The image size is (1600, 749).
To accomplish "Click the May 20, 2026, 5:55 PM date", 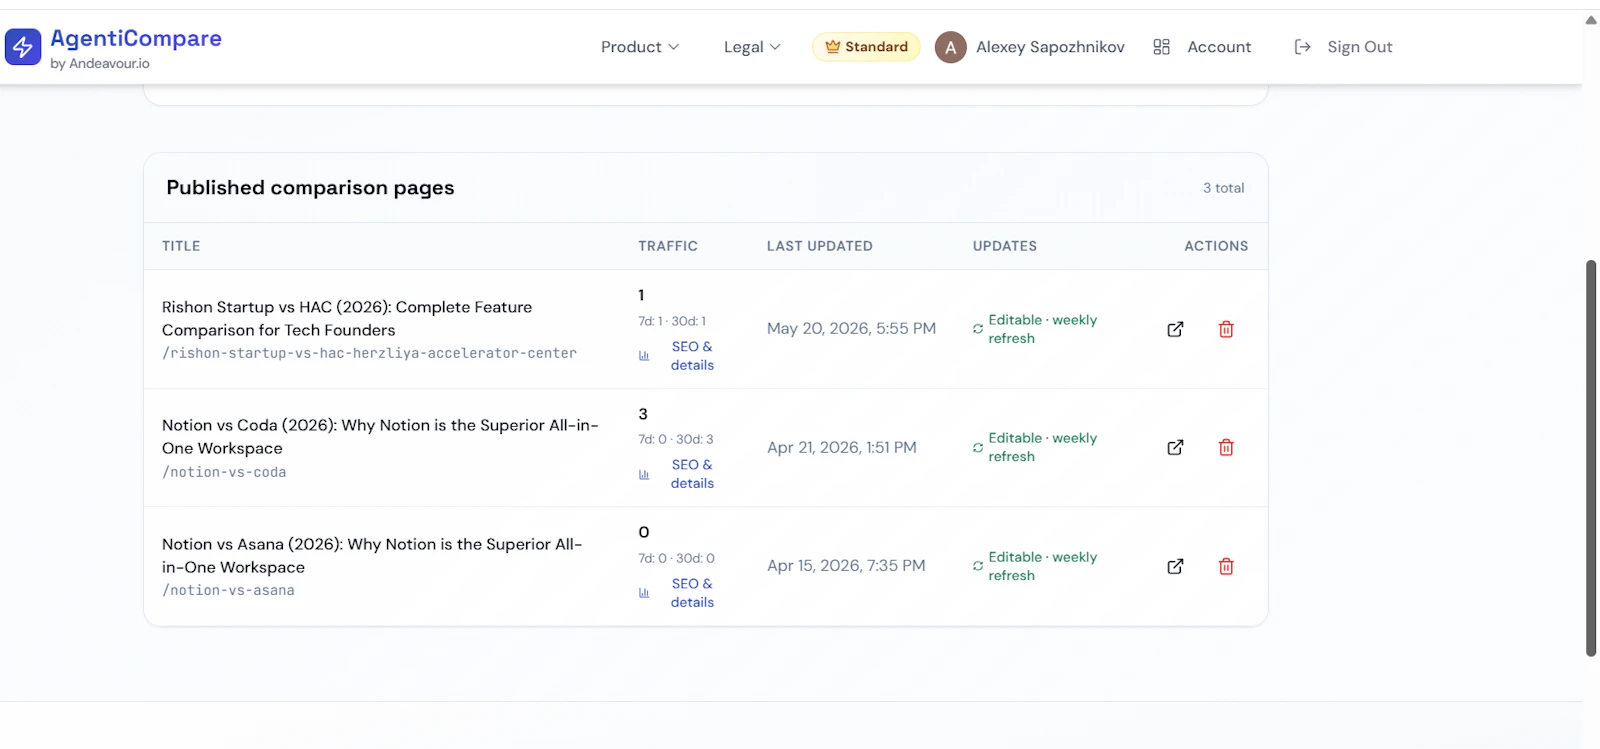I will pyautogui.click(x=852, y=329).
